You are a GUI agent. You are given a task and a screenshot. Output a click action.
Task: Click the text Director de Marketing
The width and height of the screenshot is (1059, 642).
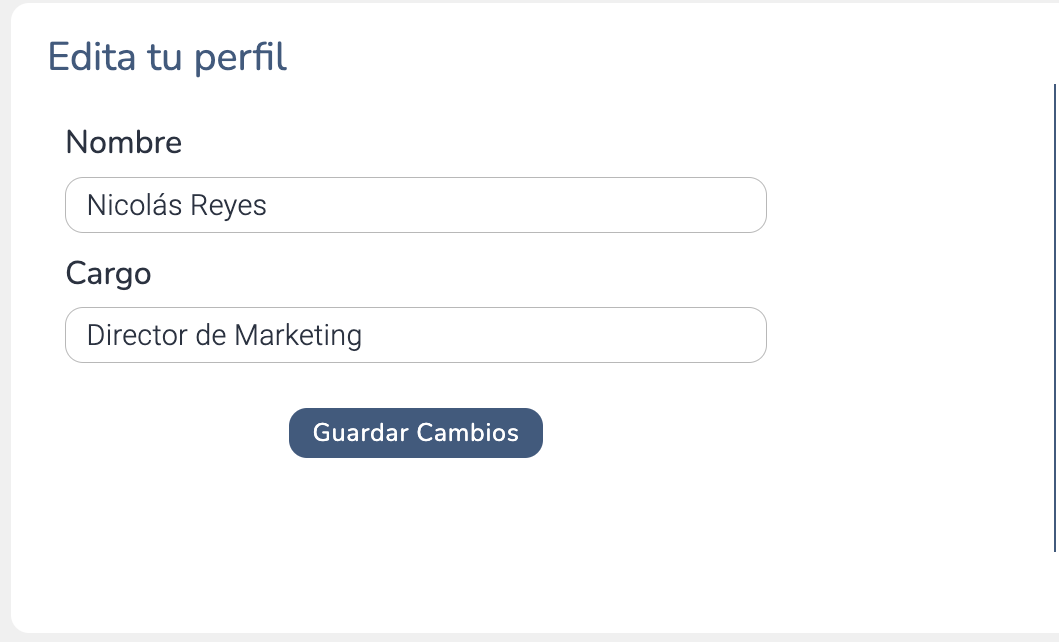click(225, 334)
